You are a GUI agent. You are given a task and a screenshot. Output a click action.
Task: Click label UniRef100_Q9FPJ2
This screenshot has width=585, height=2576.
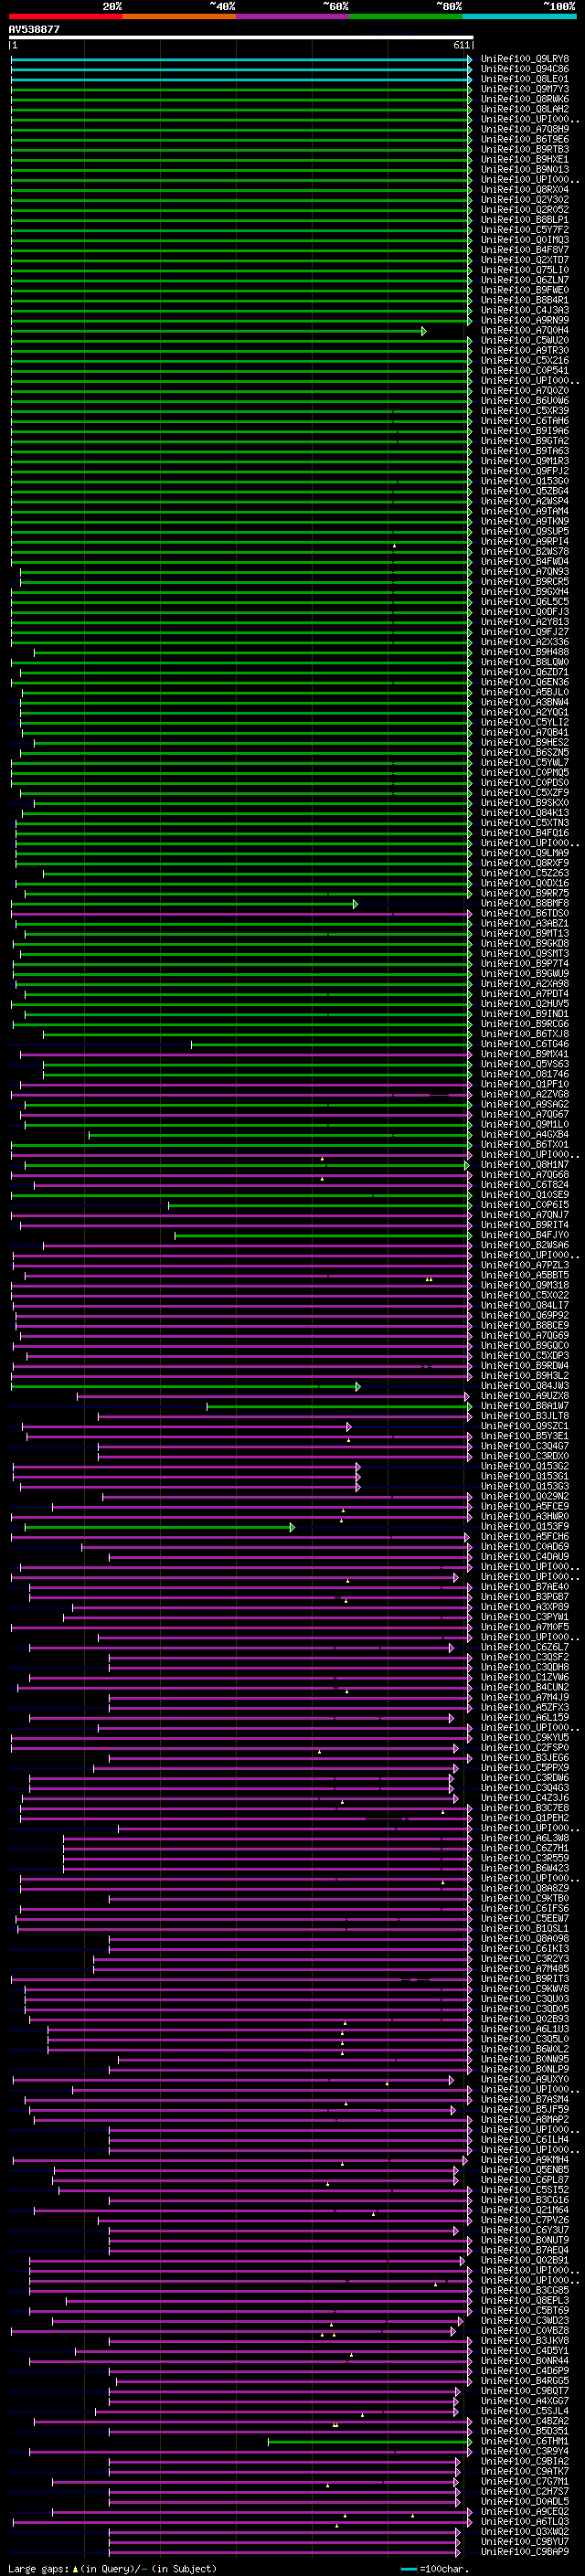[524, 471]
